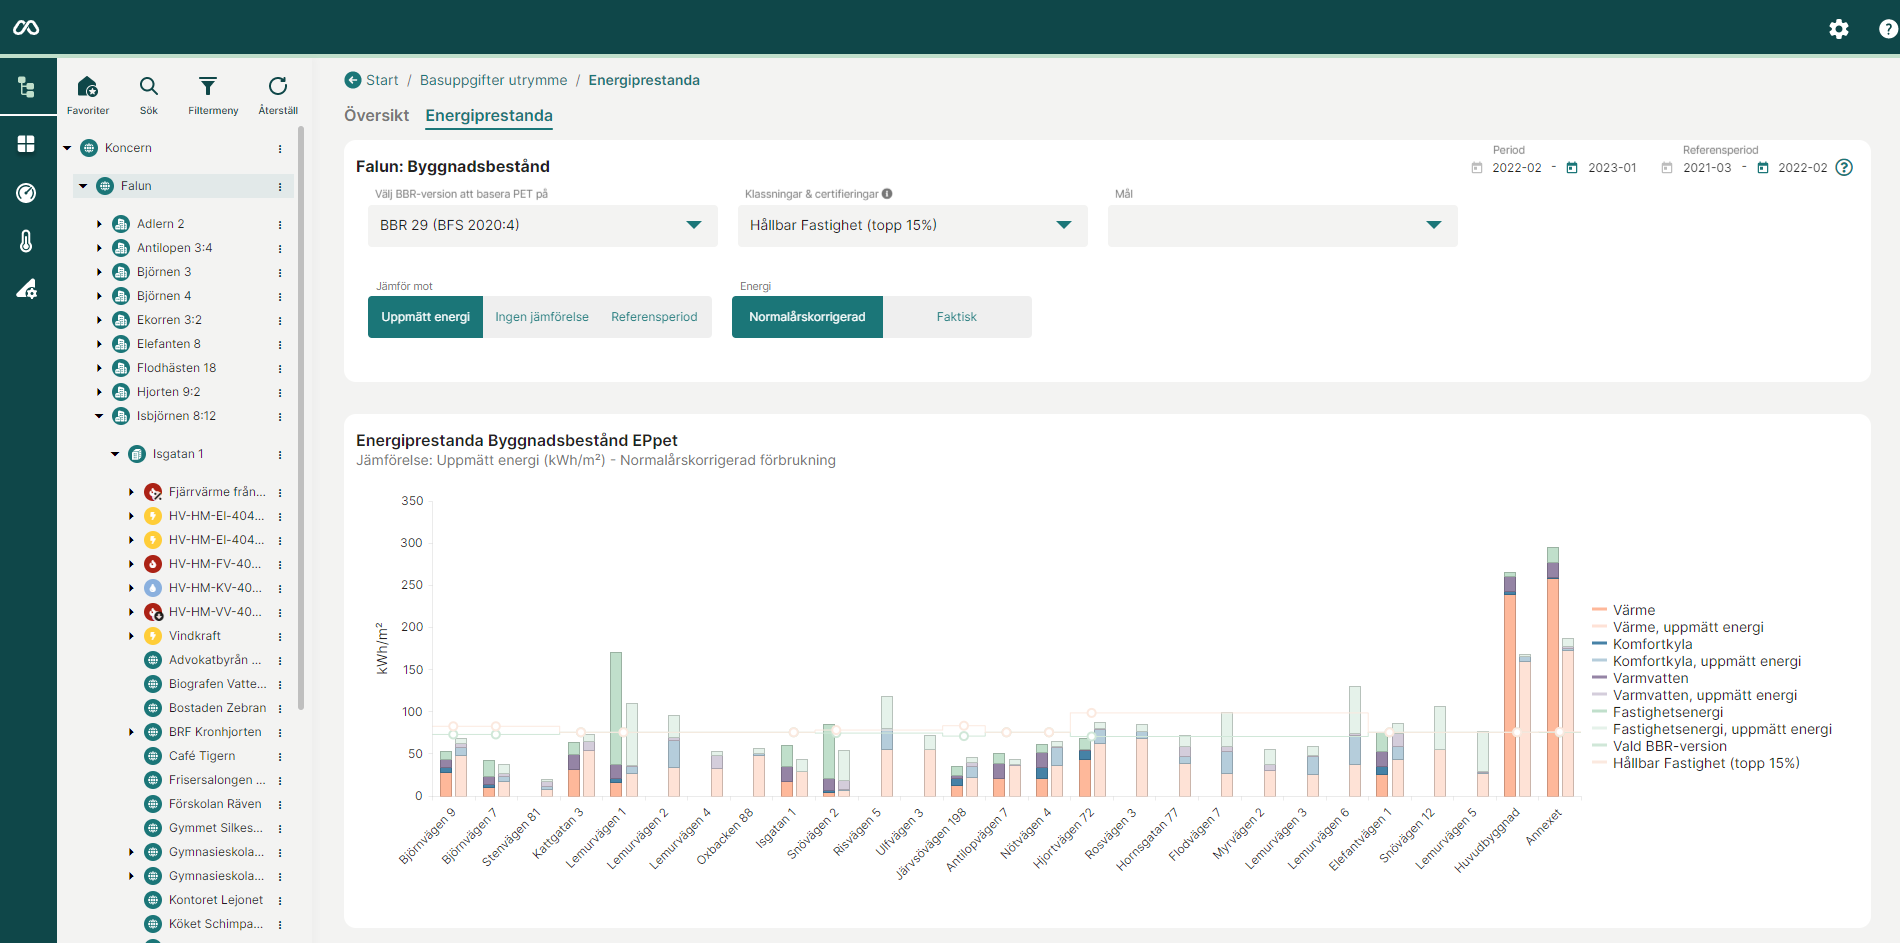1900x943 pixels.
Task: Select the Uppmätt energi comparison option
Action: (425, 317)
